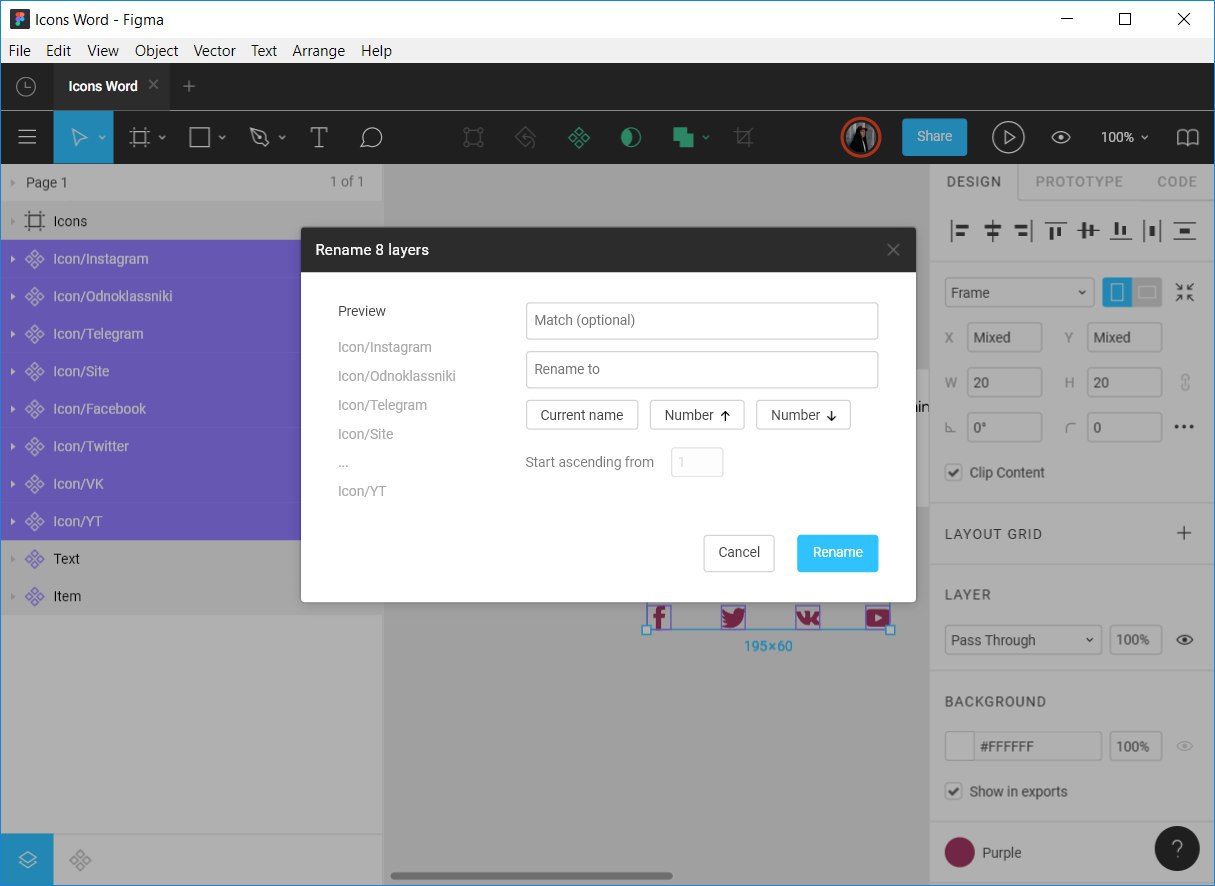Open the Object menu
This screenshot has width=1215, height=886.
[x=157, y=51]
